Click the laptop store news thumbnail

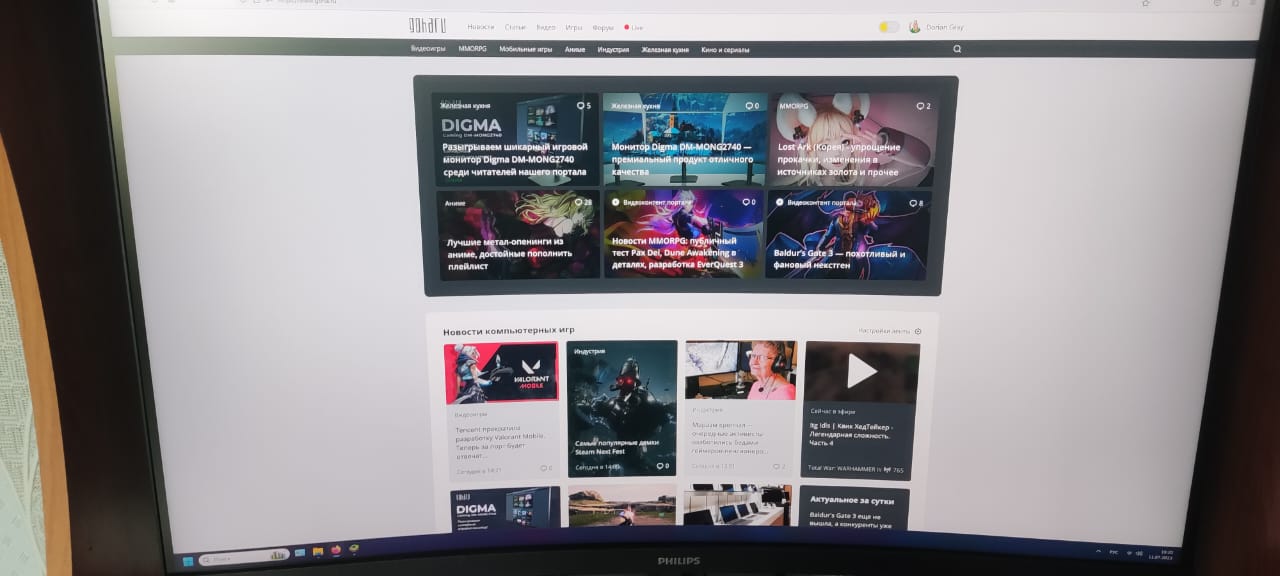(x=737, y=506)
